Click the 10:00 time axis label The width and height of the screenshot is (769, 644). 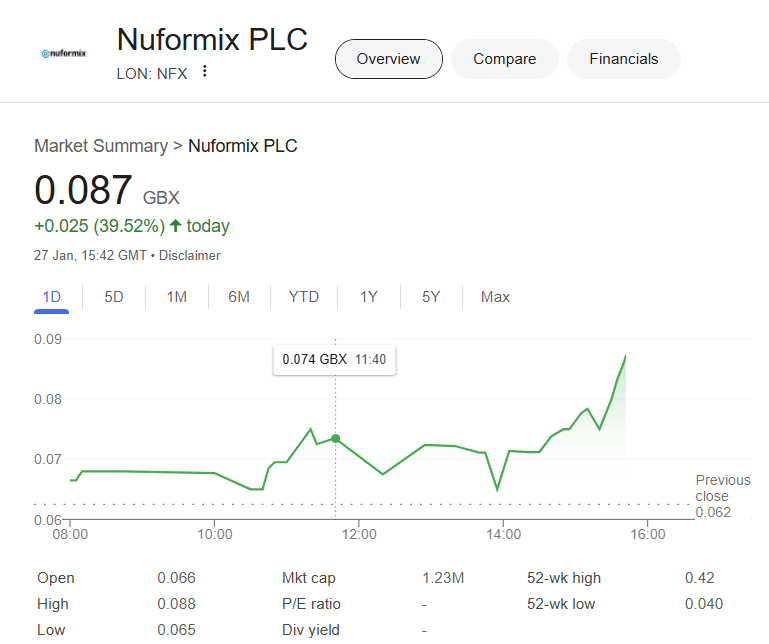coord(215,534)
